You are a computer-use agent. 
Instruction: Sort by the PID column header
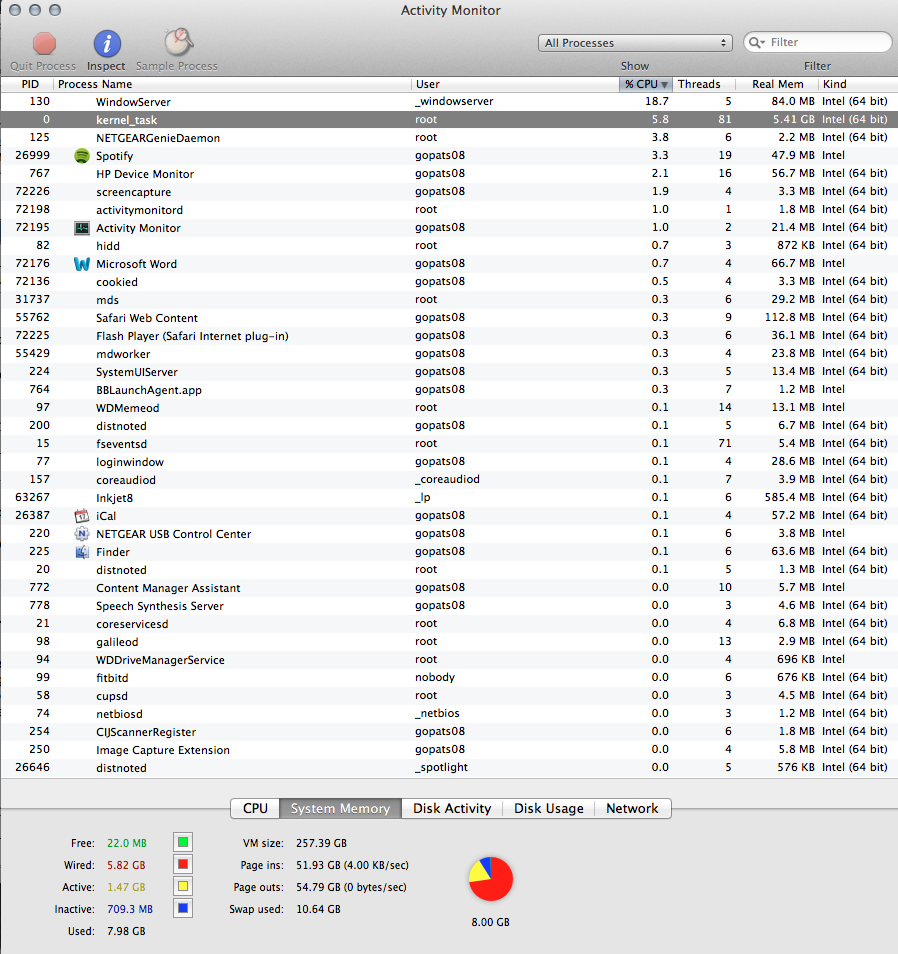27,84
